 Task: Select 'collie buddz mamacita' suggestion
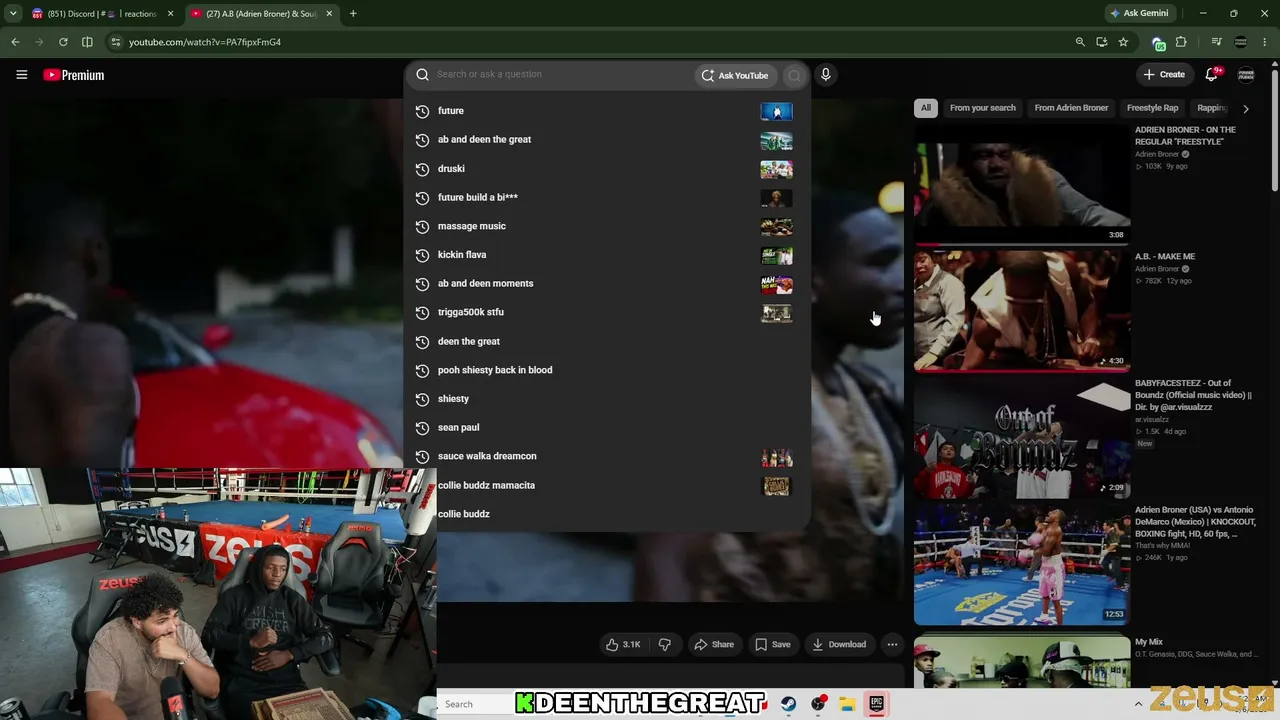(x=607, y=485)
